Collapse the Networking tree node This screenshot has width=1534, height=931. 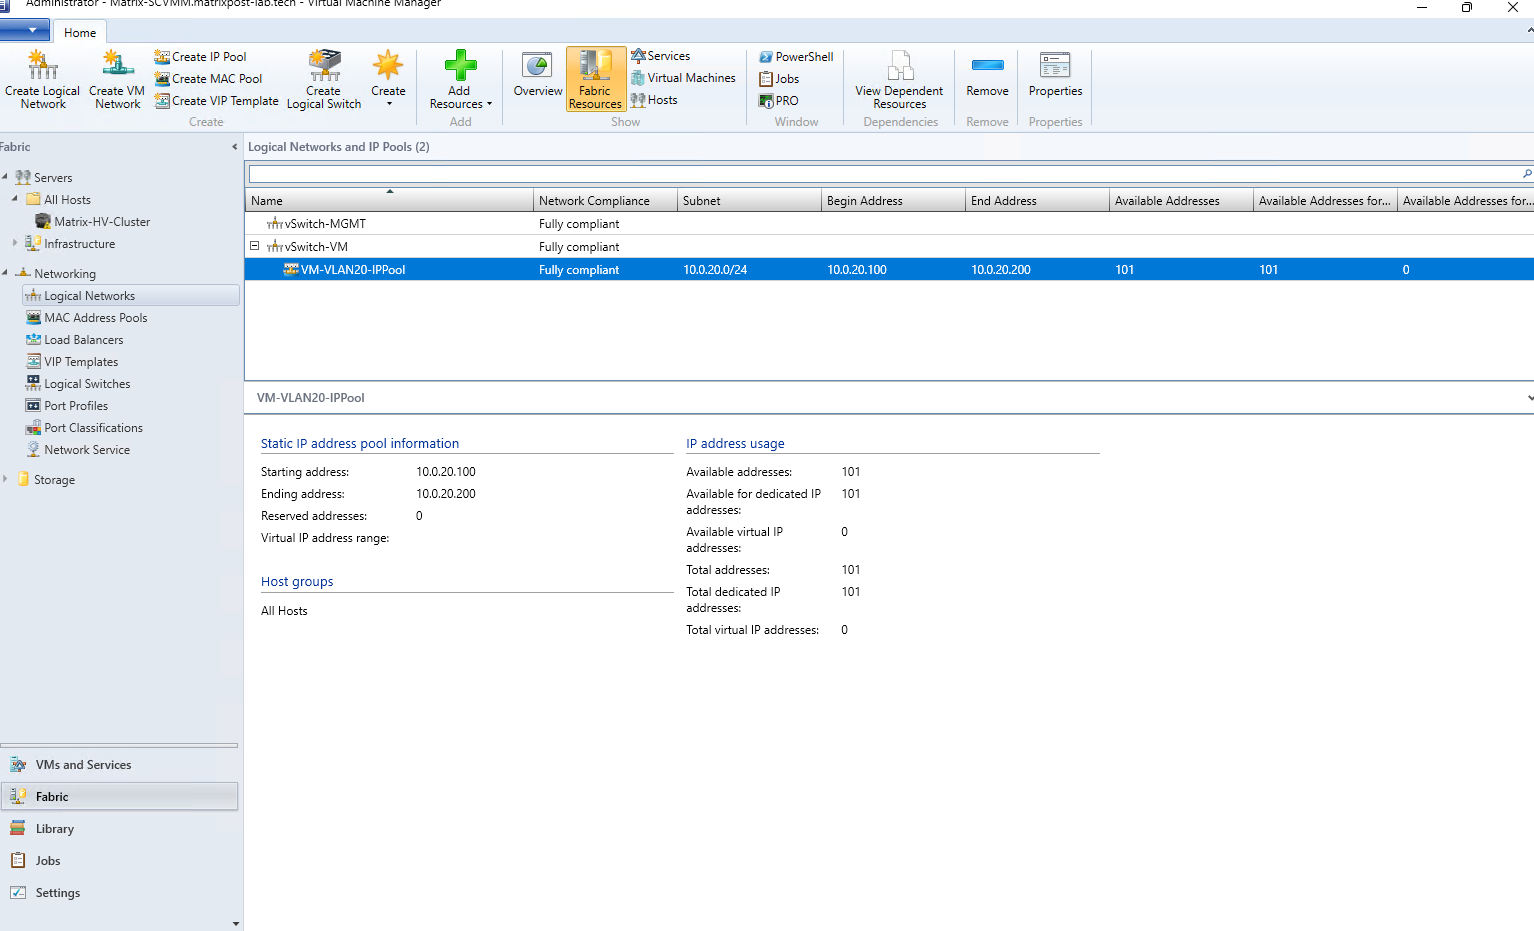(5, 273)
